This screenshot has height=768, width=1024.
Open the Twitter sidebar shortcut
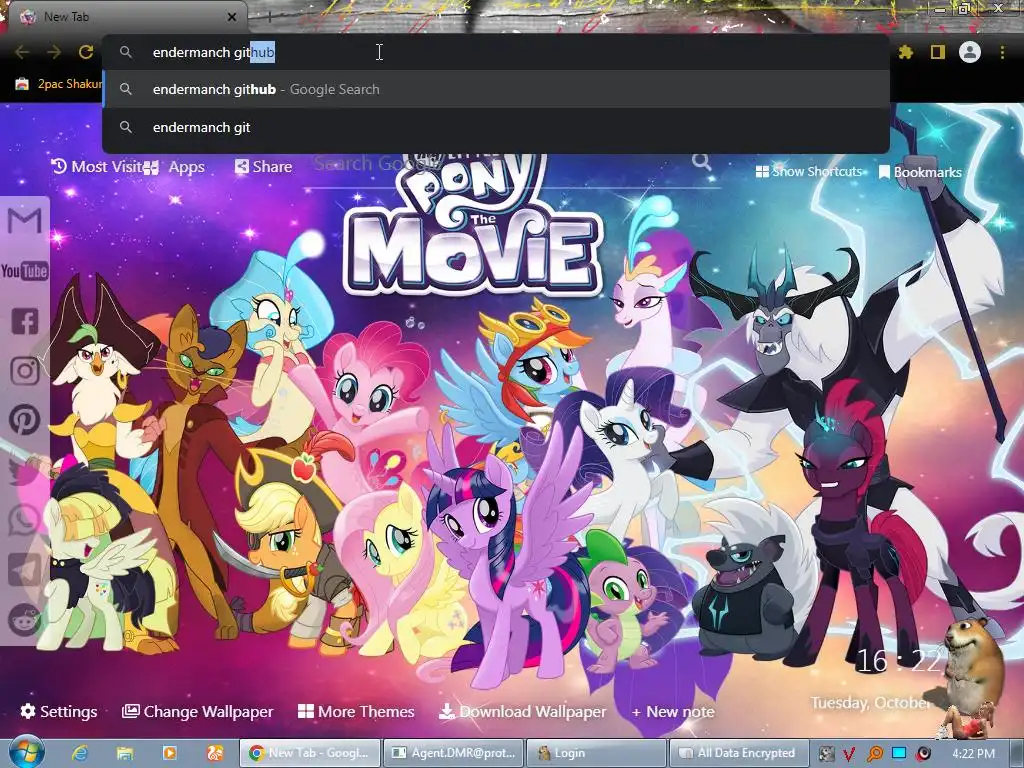(25, 470)
